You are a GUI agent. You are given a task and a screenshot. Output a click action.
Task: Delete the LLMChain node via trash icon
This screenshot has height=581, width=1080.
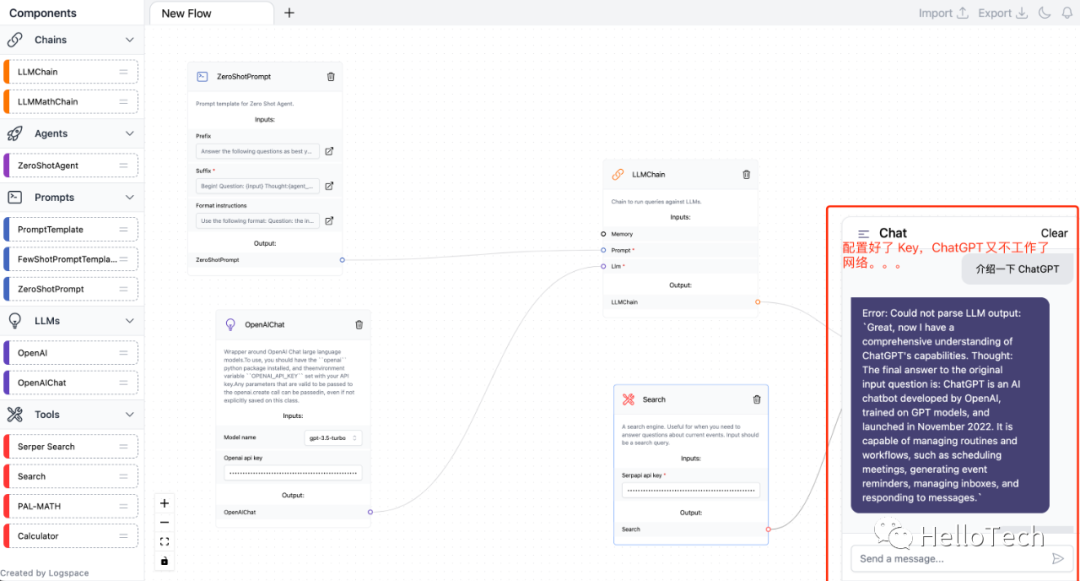746,174
